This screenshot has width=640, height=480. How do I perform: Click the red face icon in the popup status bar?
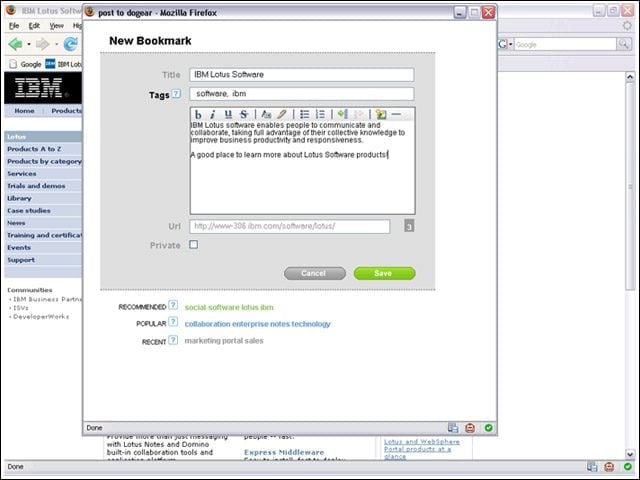point(470,428)
